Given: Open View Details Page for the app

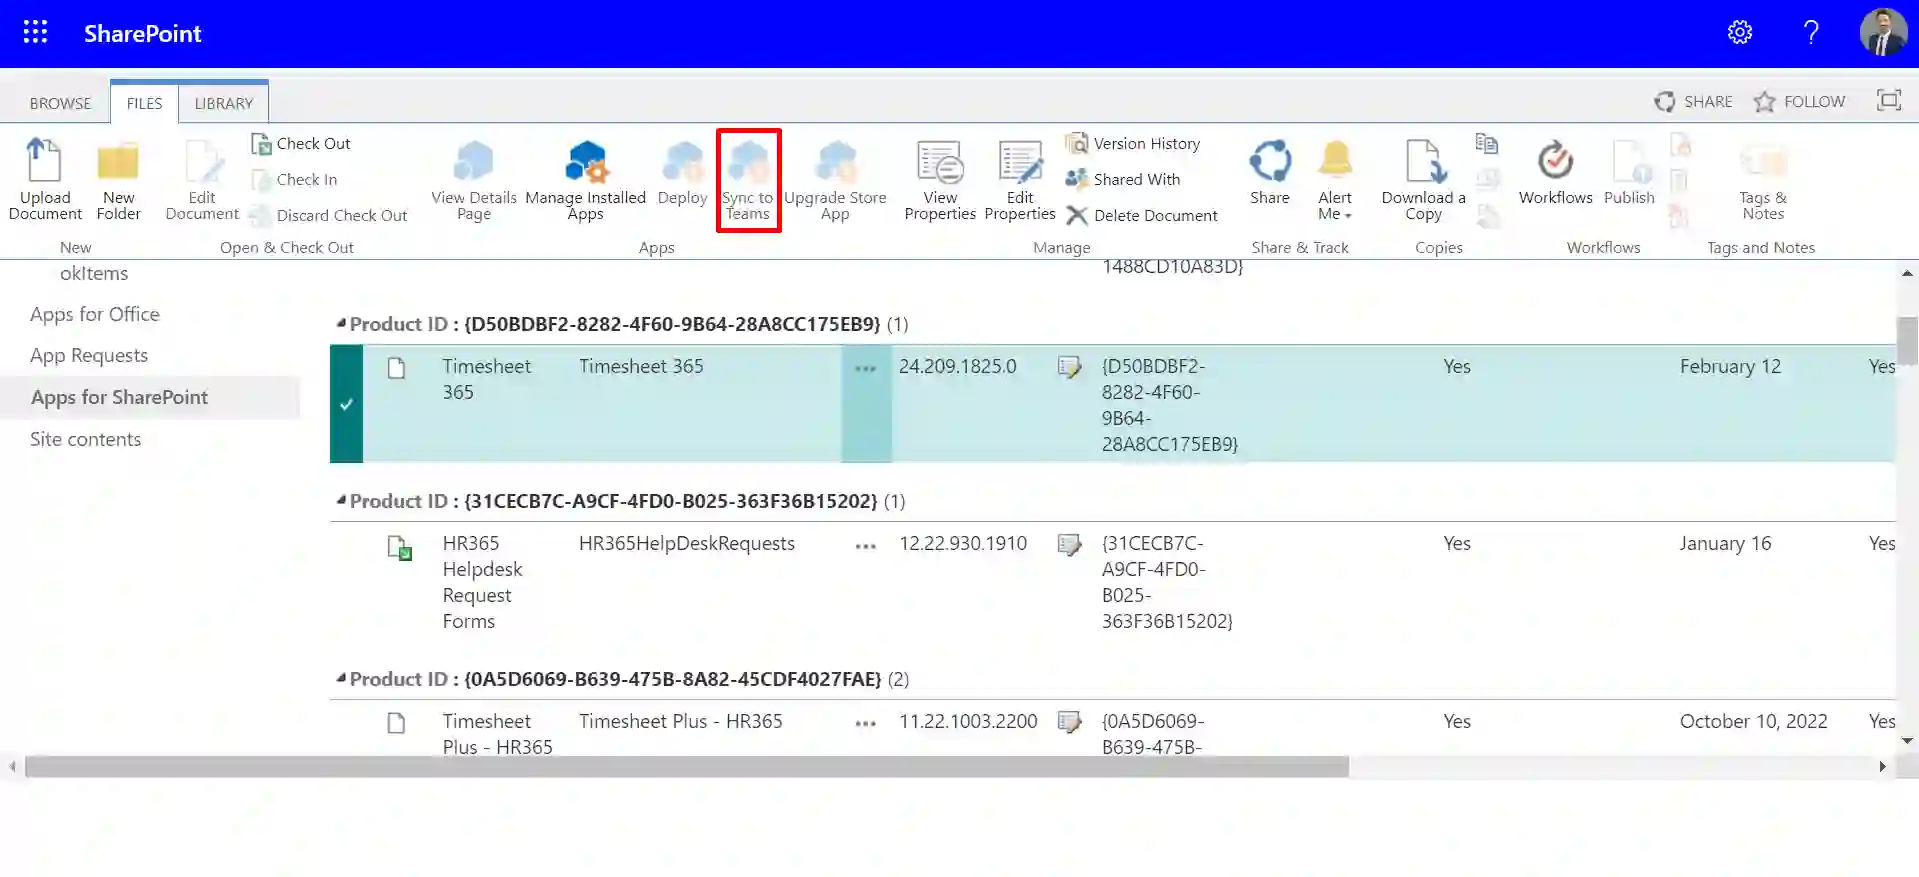Looking at the screenshot, I should coord(474,180).
